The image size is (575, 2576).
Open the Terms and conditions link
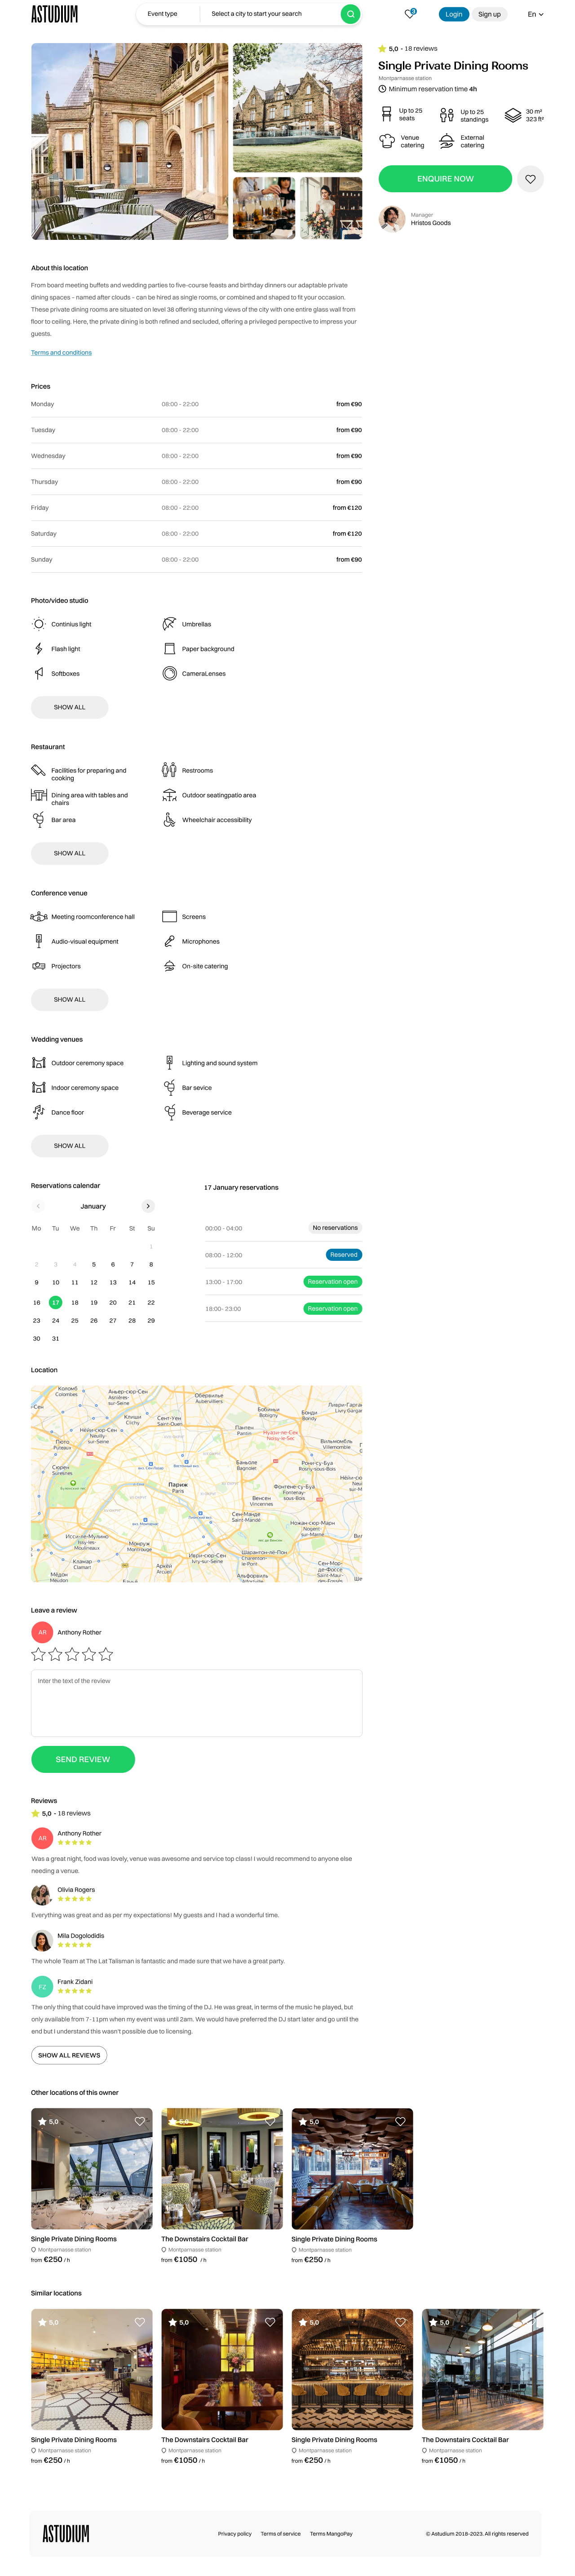[x=61, y=352]
